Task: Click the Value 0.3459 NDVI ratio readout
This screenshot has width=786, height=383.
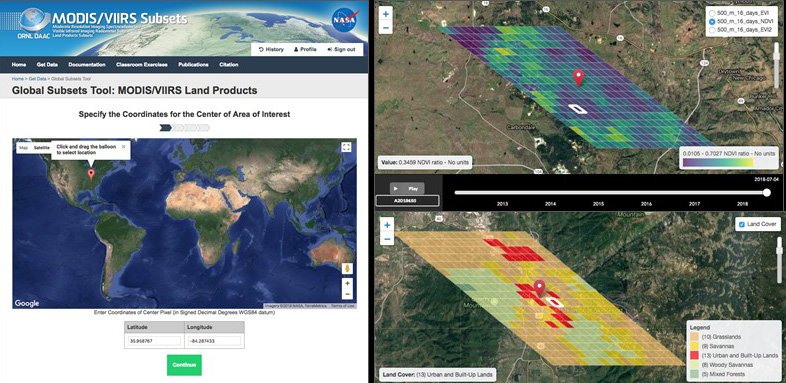Action: [x=424, y=163]
